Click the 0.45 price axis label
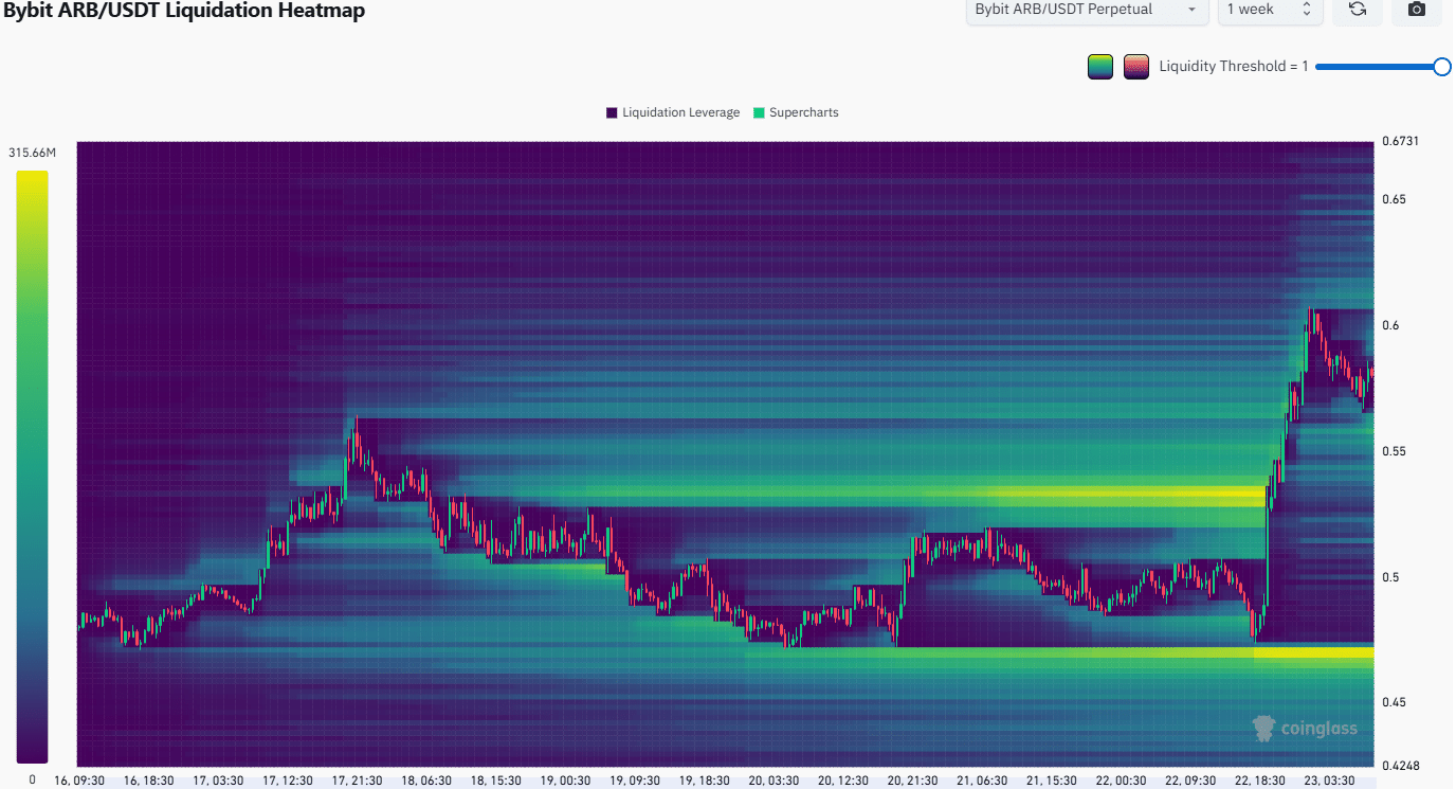Screen dimensions: 1453x789 [x=1394, y=702]
